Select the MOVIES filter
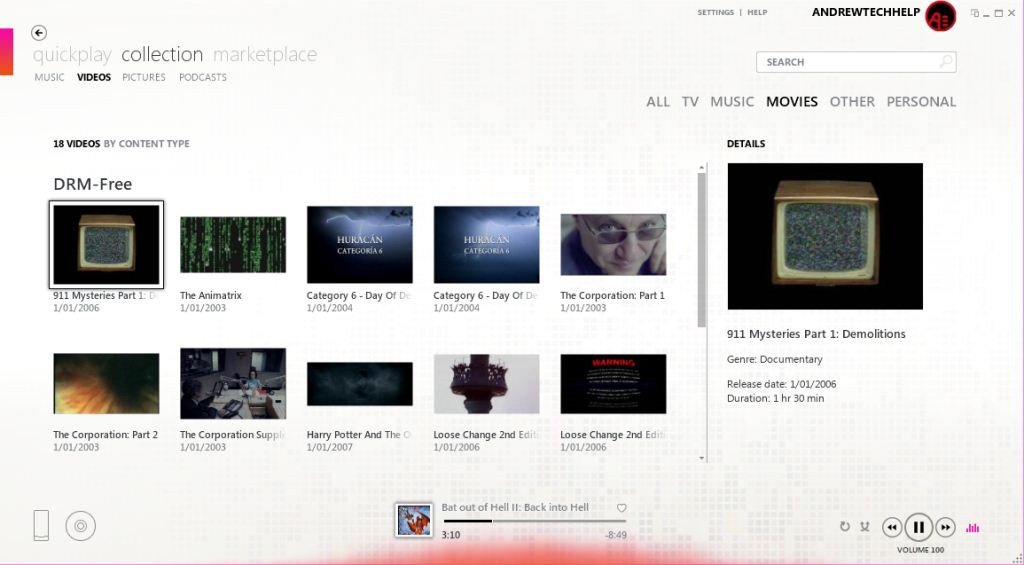Screen dimensions: 1024x565 coord(792,102)
